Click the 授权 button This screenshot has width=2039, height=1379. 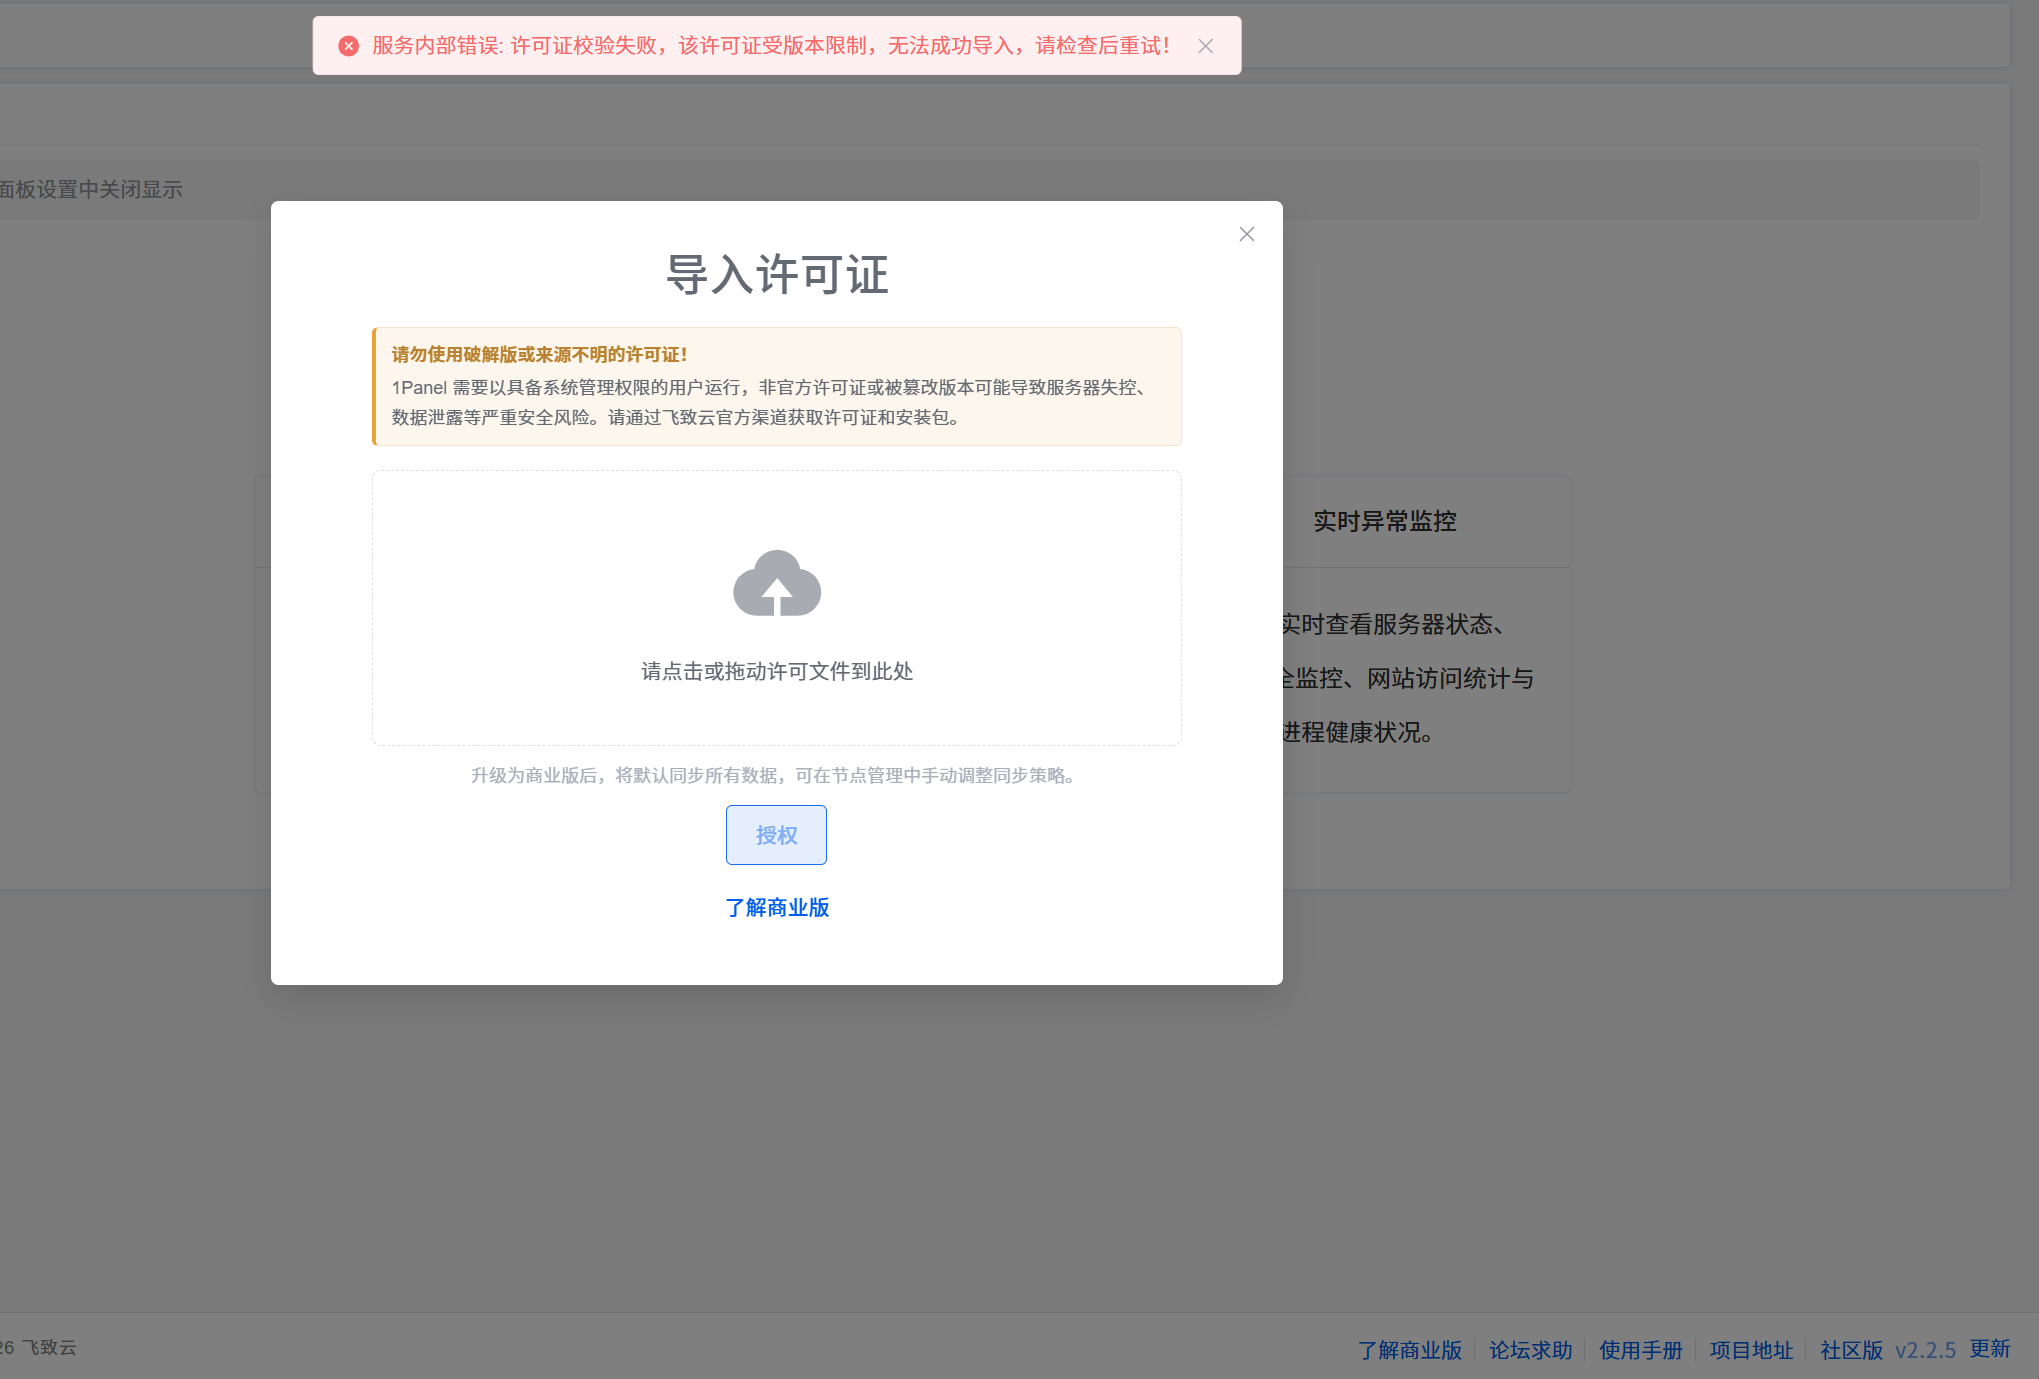(776, 835)
